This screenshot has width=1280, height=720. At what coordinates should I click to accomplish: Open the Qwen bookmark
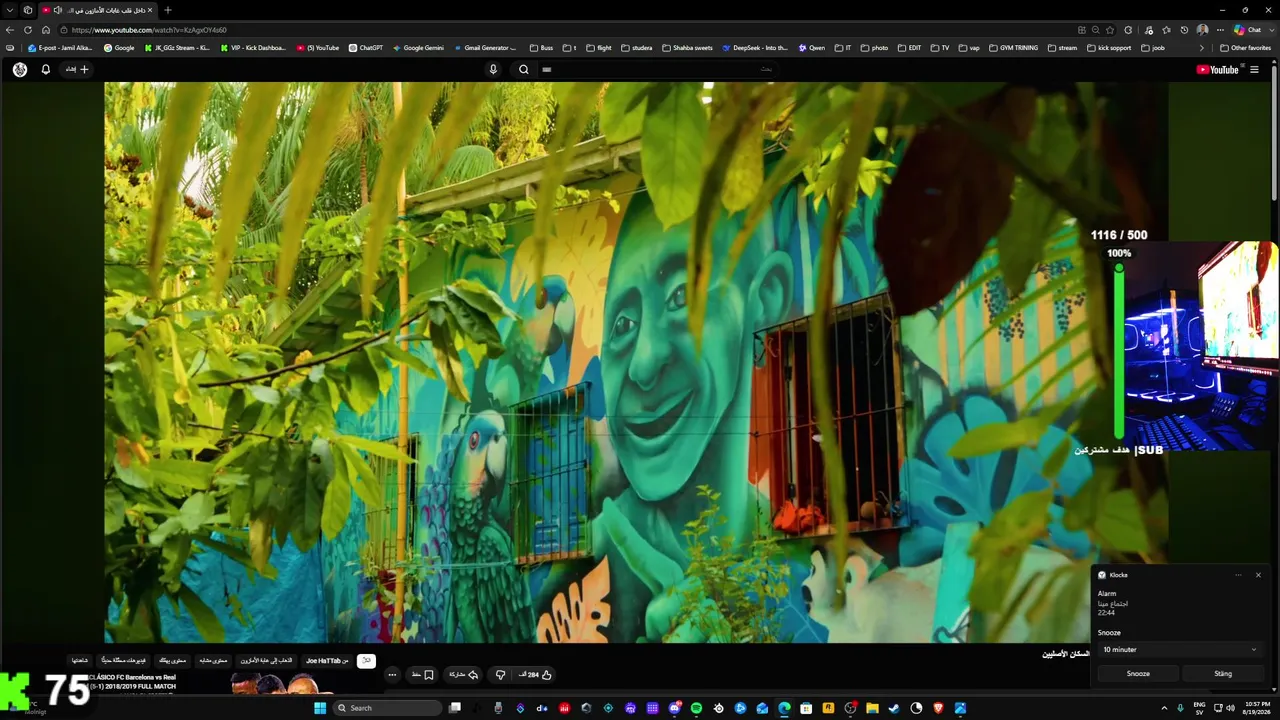(x=812, y=48)
